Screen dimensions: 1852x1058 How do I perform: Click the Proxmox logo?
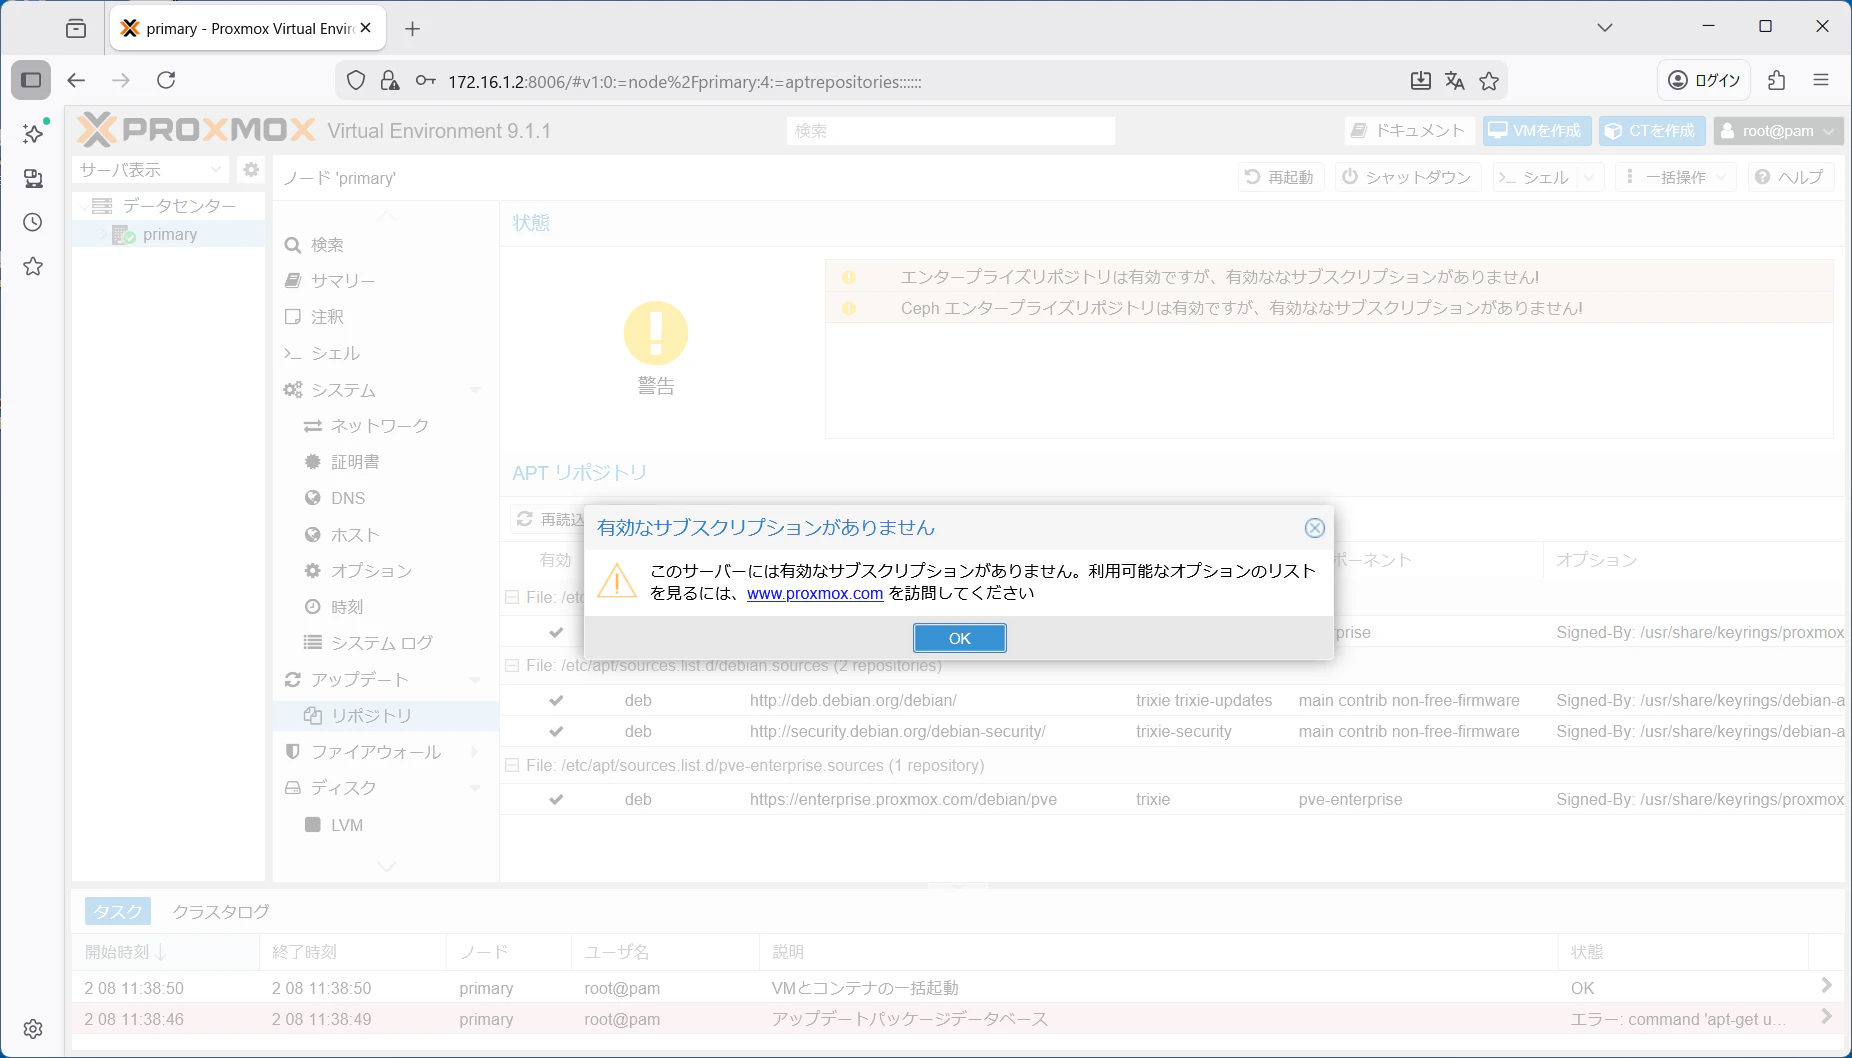197,130
